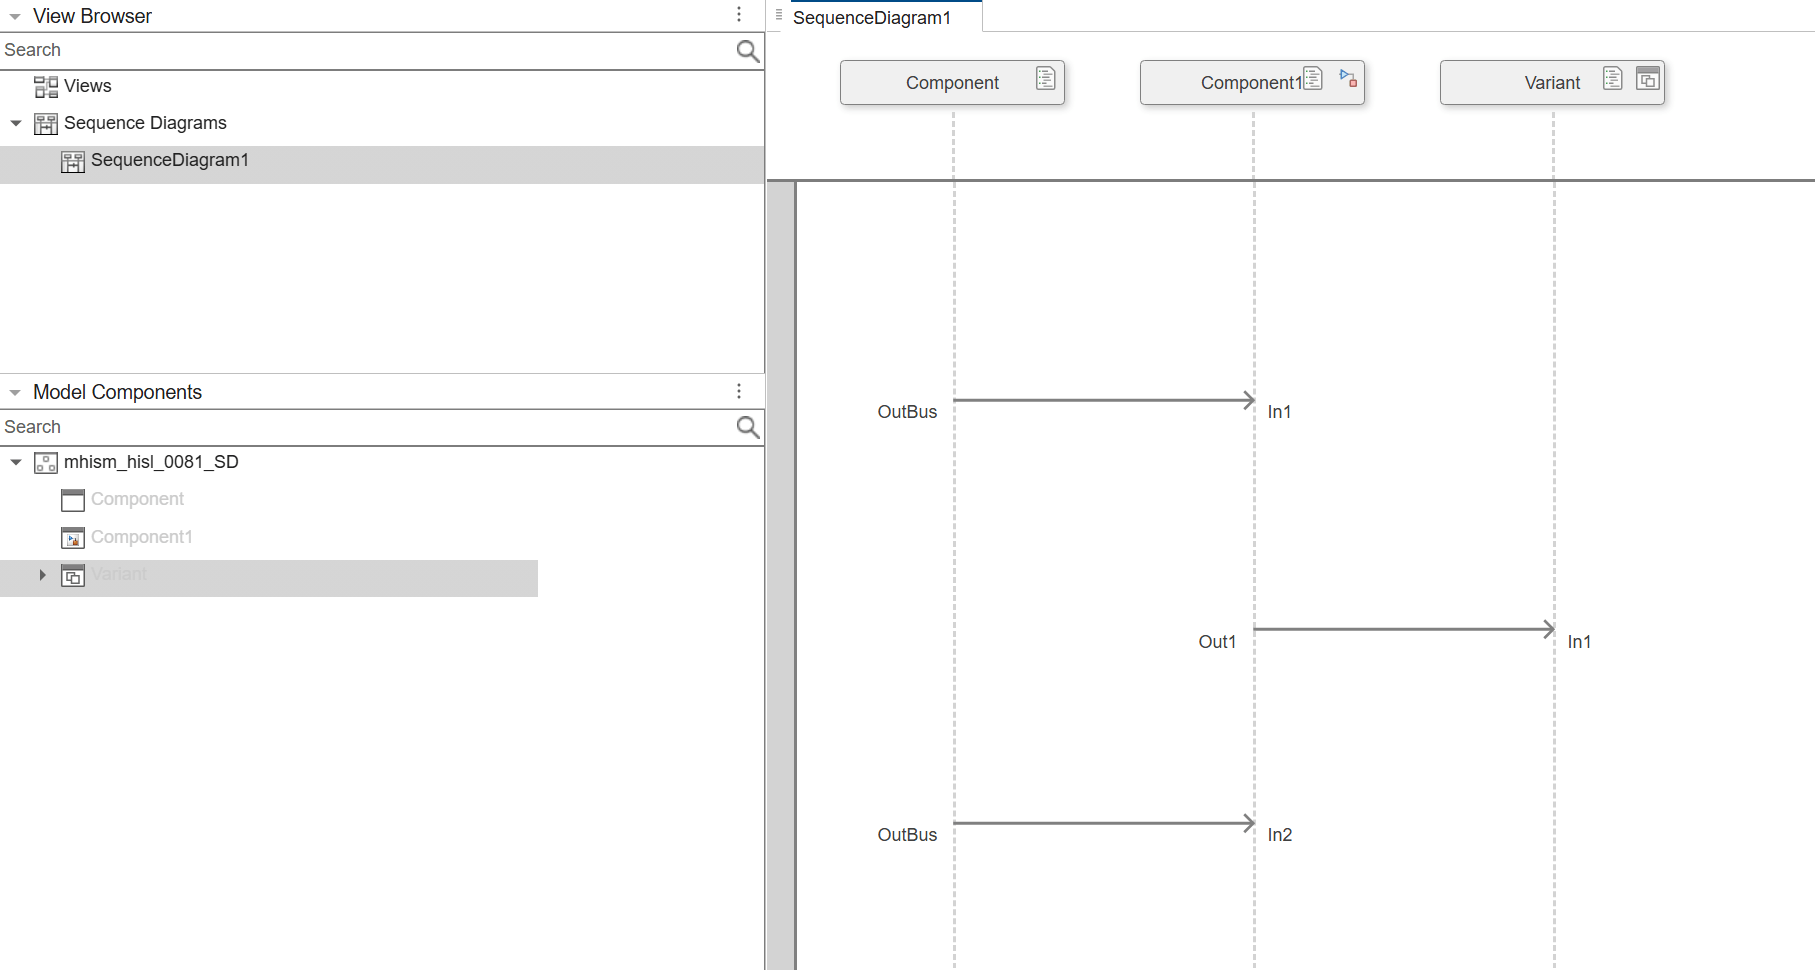
Task: Click the variant icon on Variant lifeline header
Action: [x=1648, y=78]
